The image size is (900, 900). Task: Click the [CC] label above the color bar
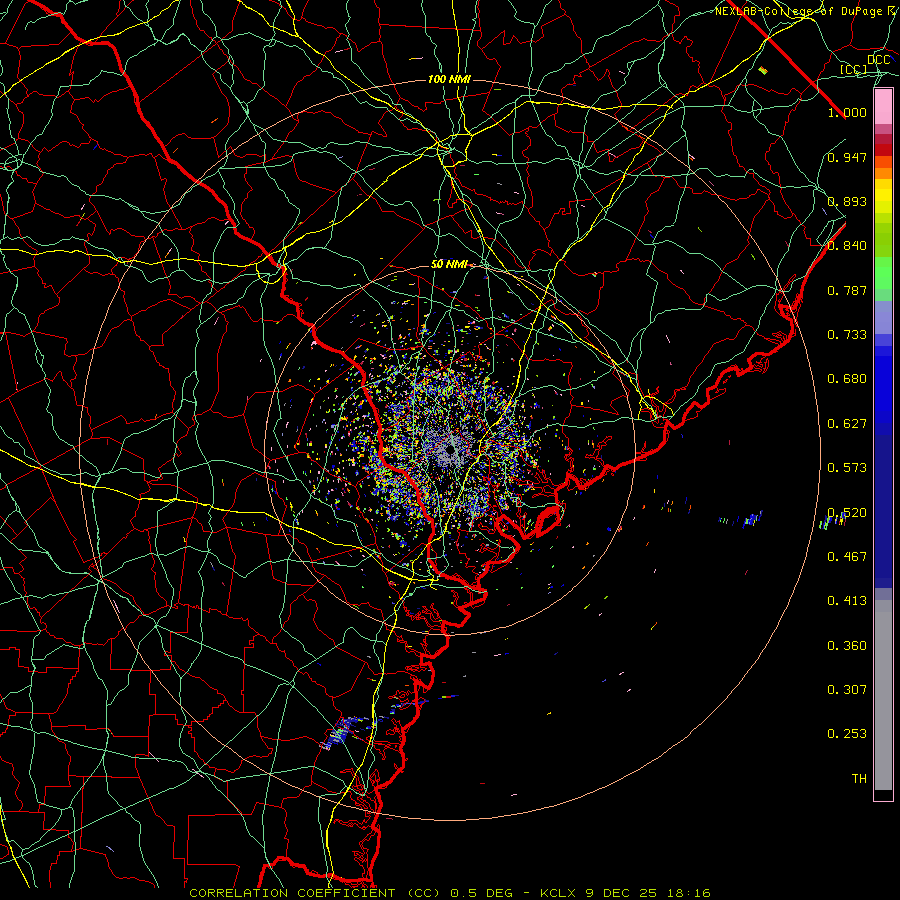pyautogui.click(x=854, y=69)
